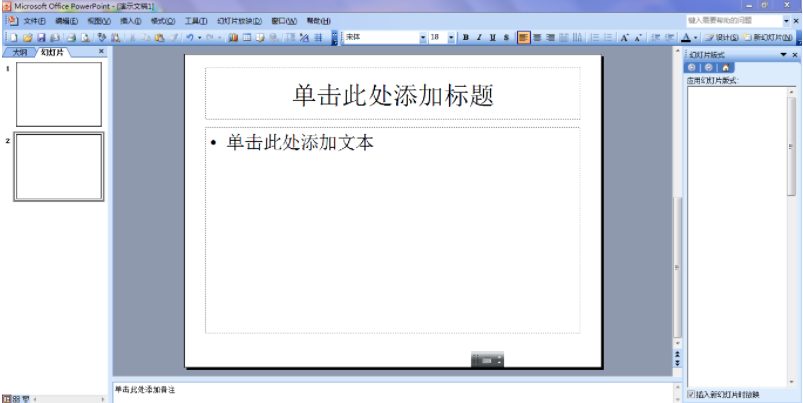Create a new blank presentation
The height and width of the screenshot is (403, 803).
tap(14, 37)
